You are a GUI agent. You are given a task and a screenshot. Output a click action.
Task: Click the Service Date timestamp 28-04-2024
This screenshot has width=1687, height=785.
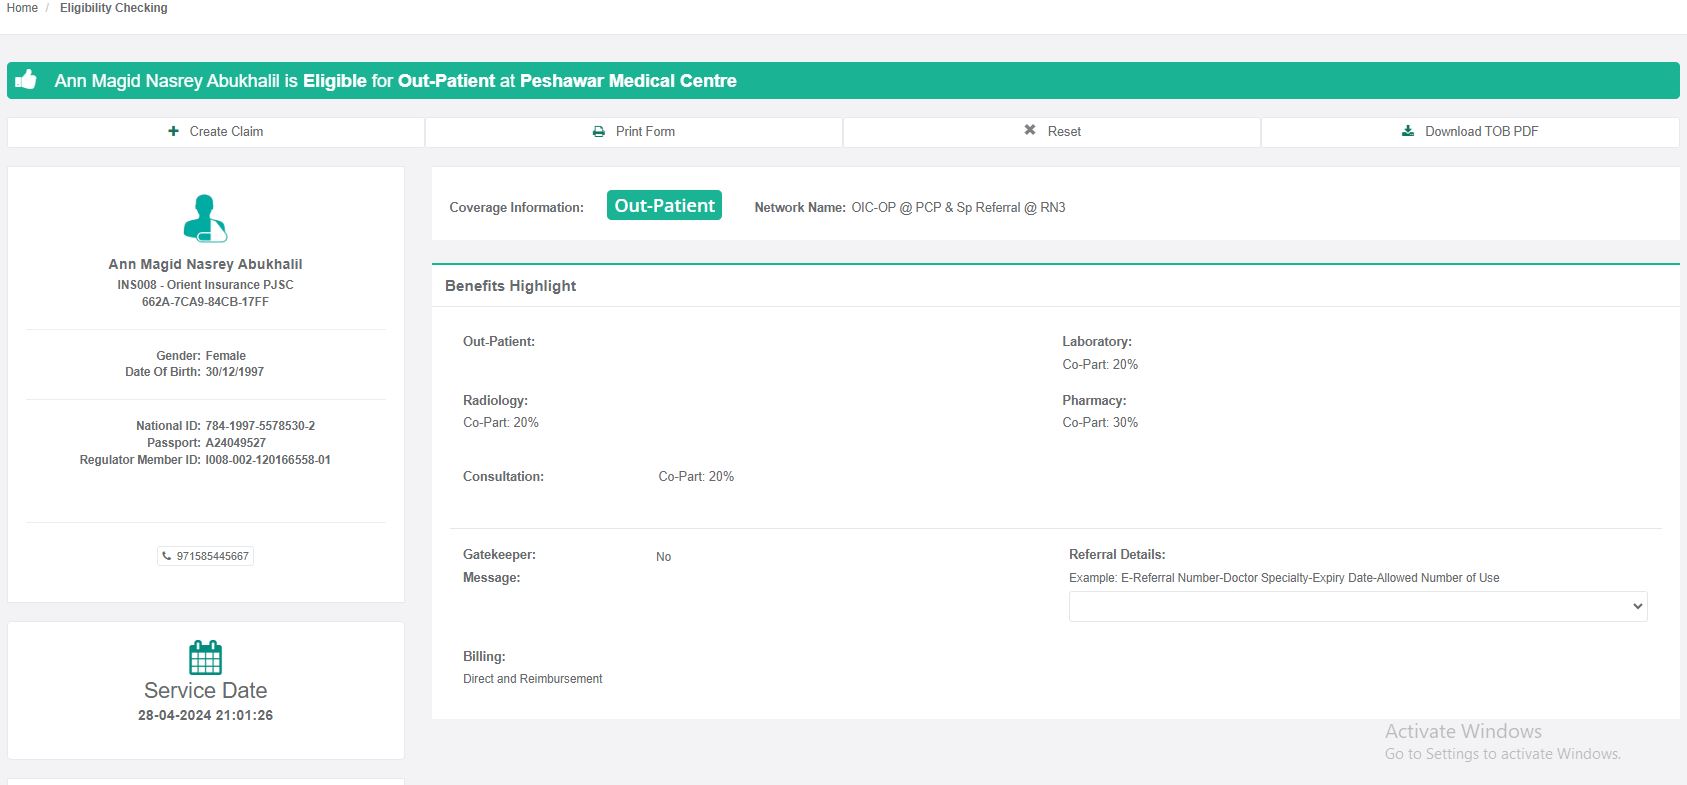pyautogui.click(x=205, y=715)
